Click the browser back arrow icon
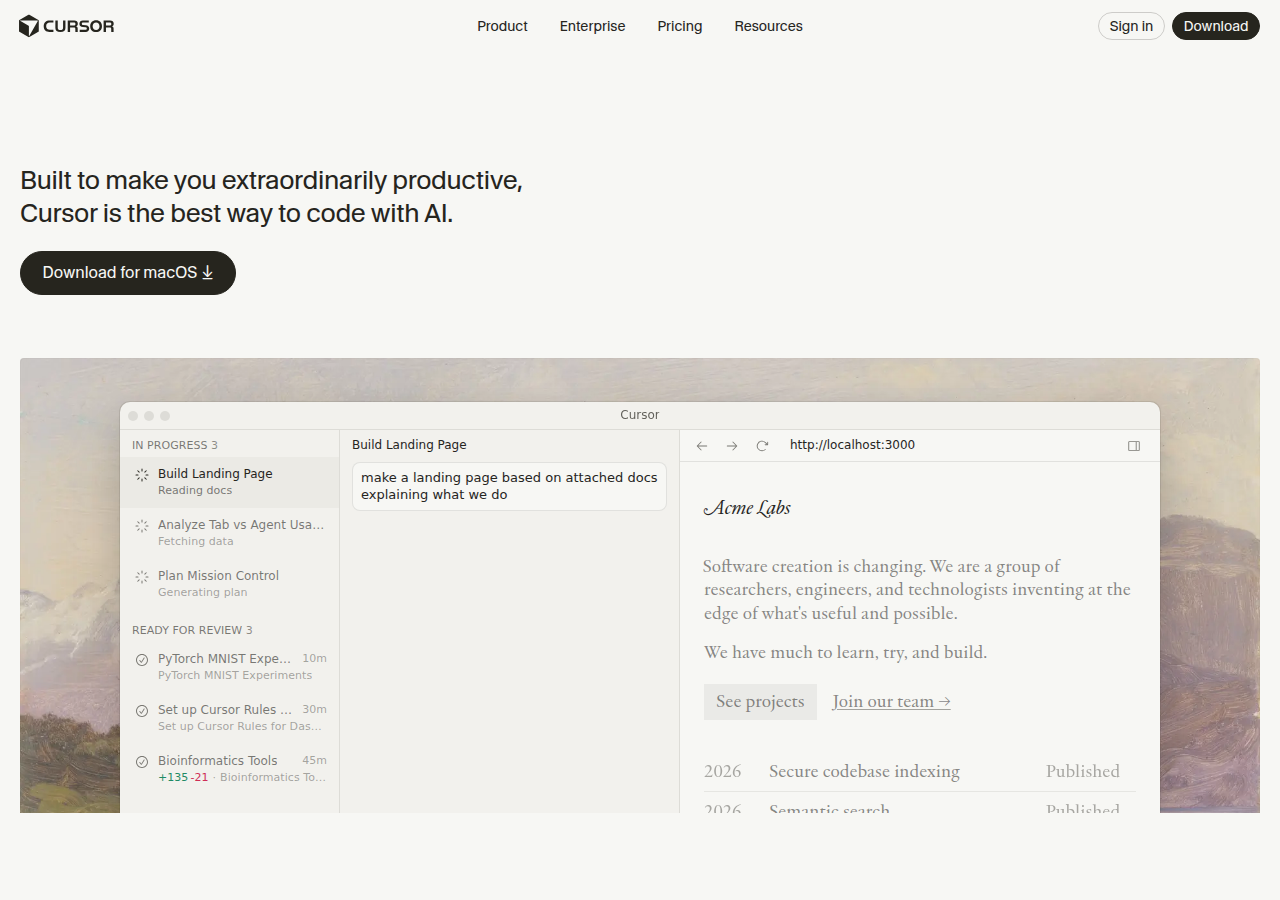1280x900 pixels. coord(702,445)
